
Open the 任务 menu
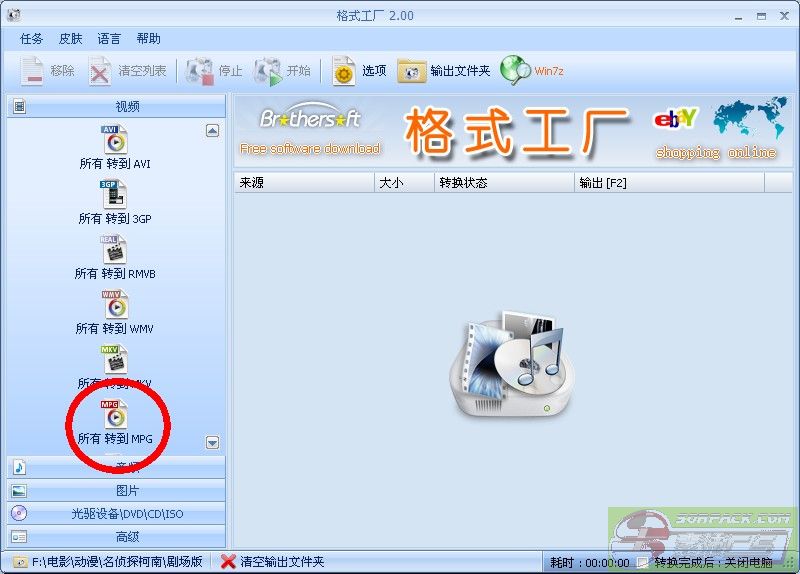[x=31, y=39]
